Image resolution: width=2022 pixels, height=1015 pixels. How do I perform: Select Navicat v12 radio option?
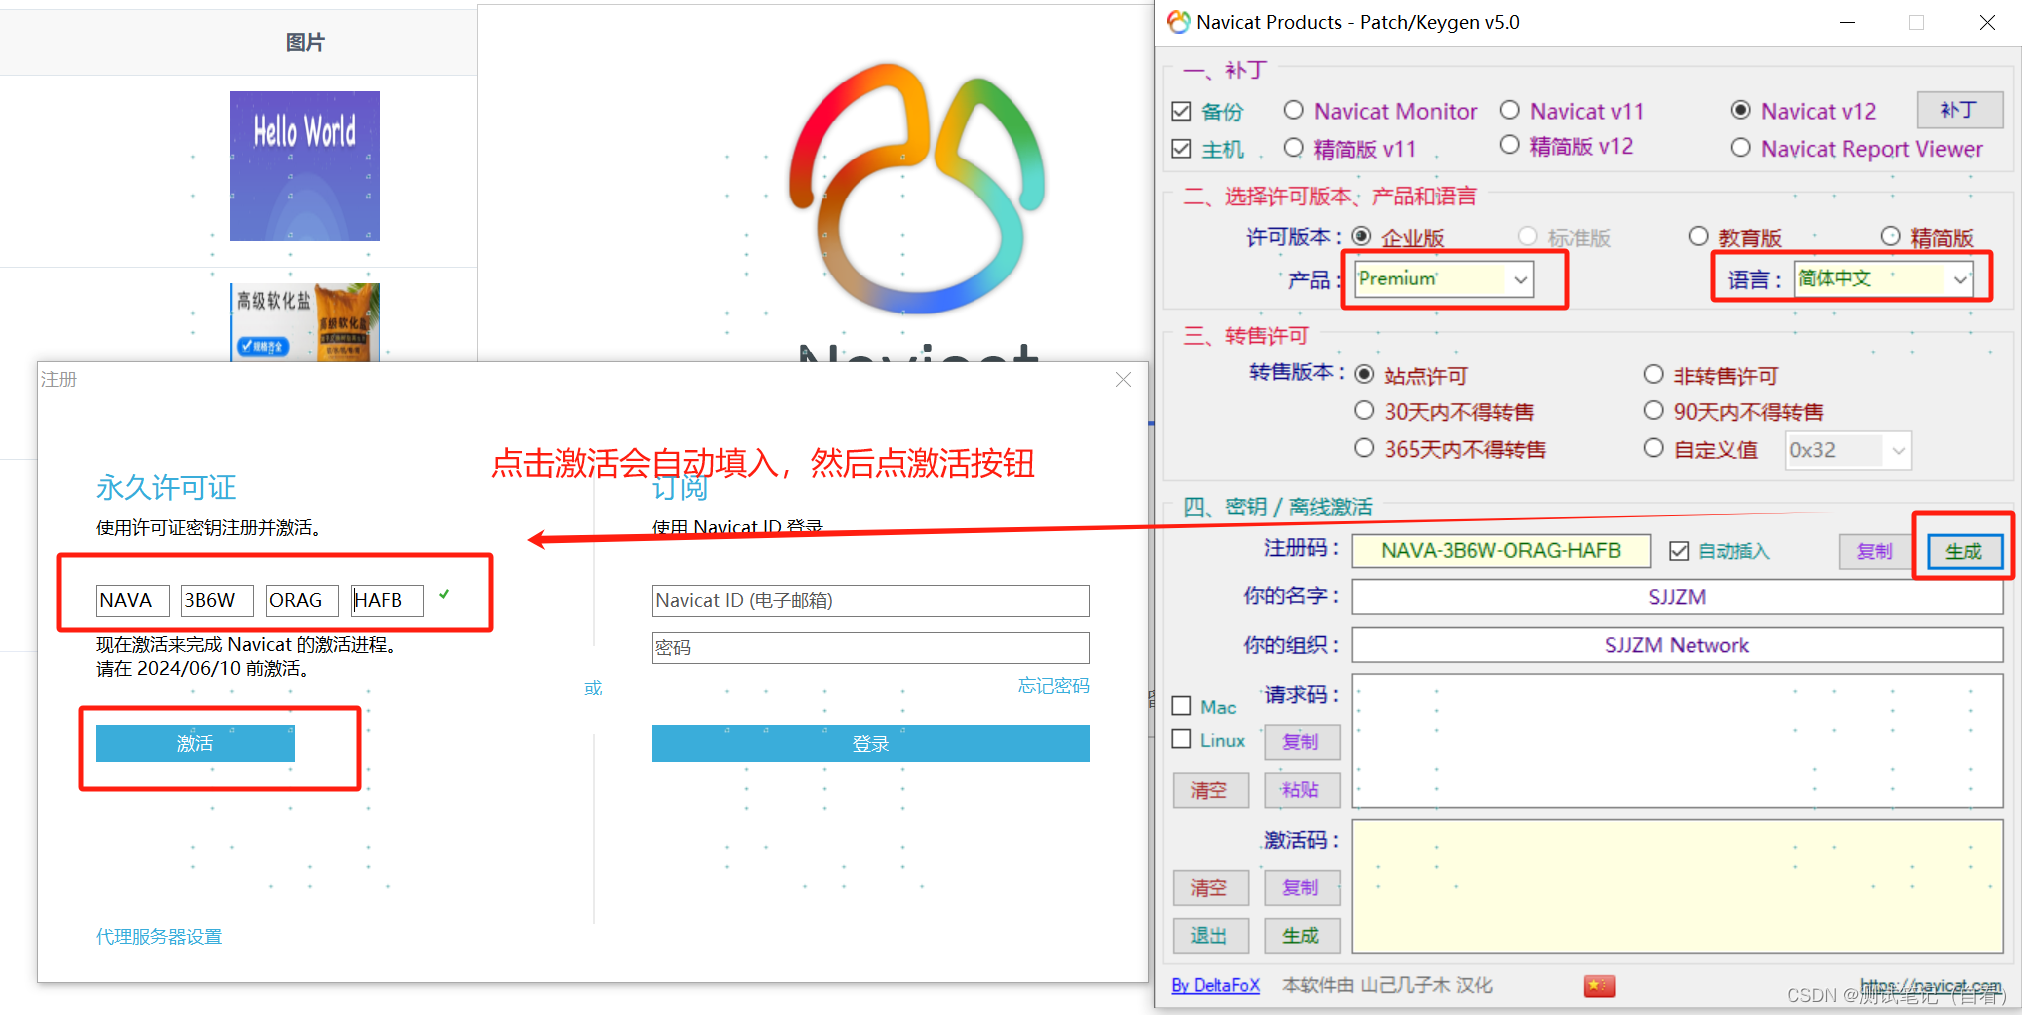1740,110
